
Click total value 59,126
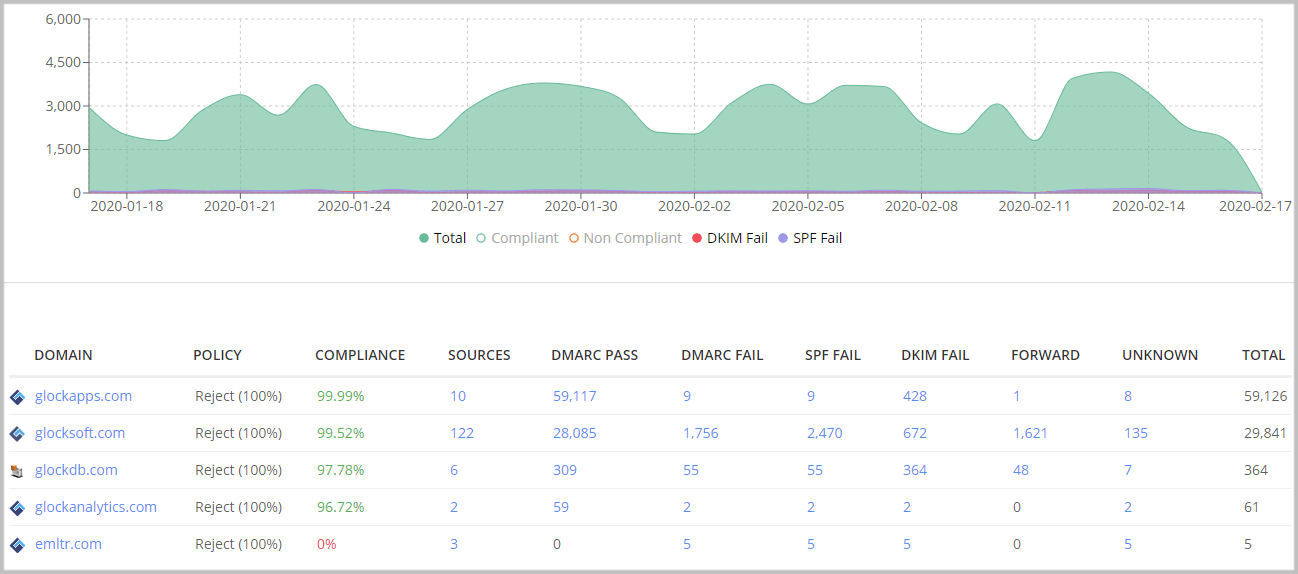click(x=1265, y=396)
